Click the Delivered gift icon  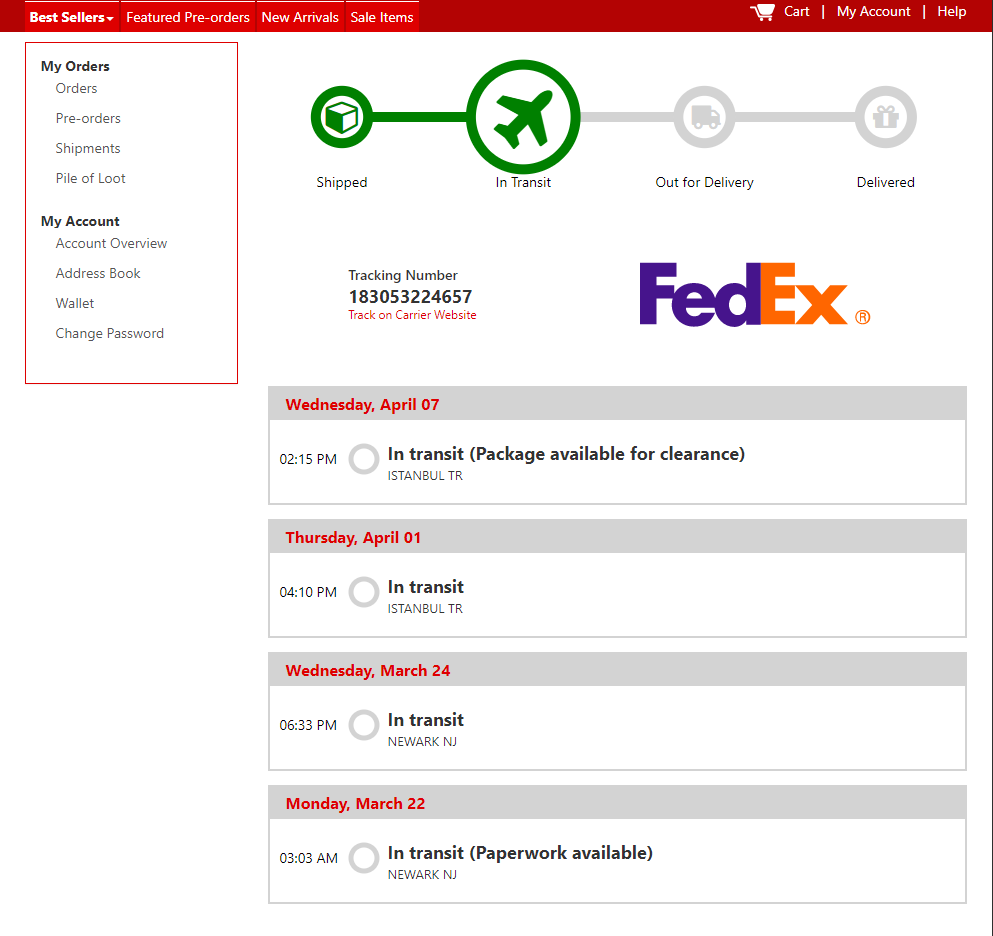coord(885,117)
